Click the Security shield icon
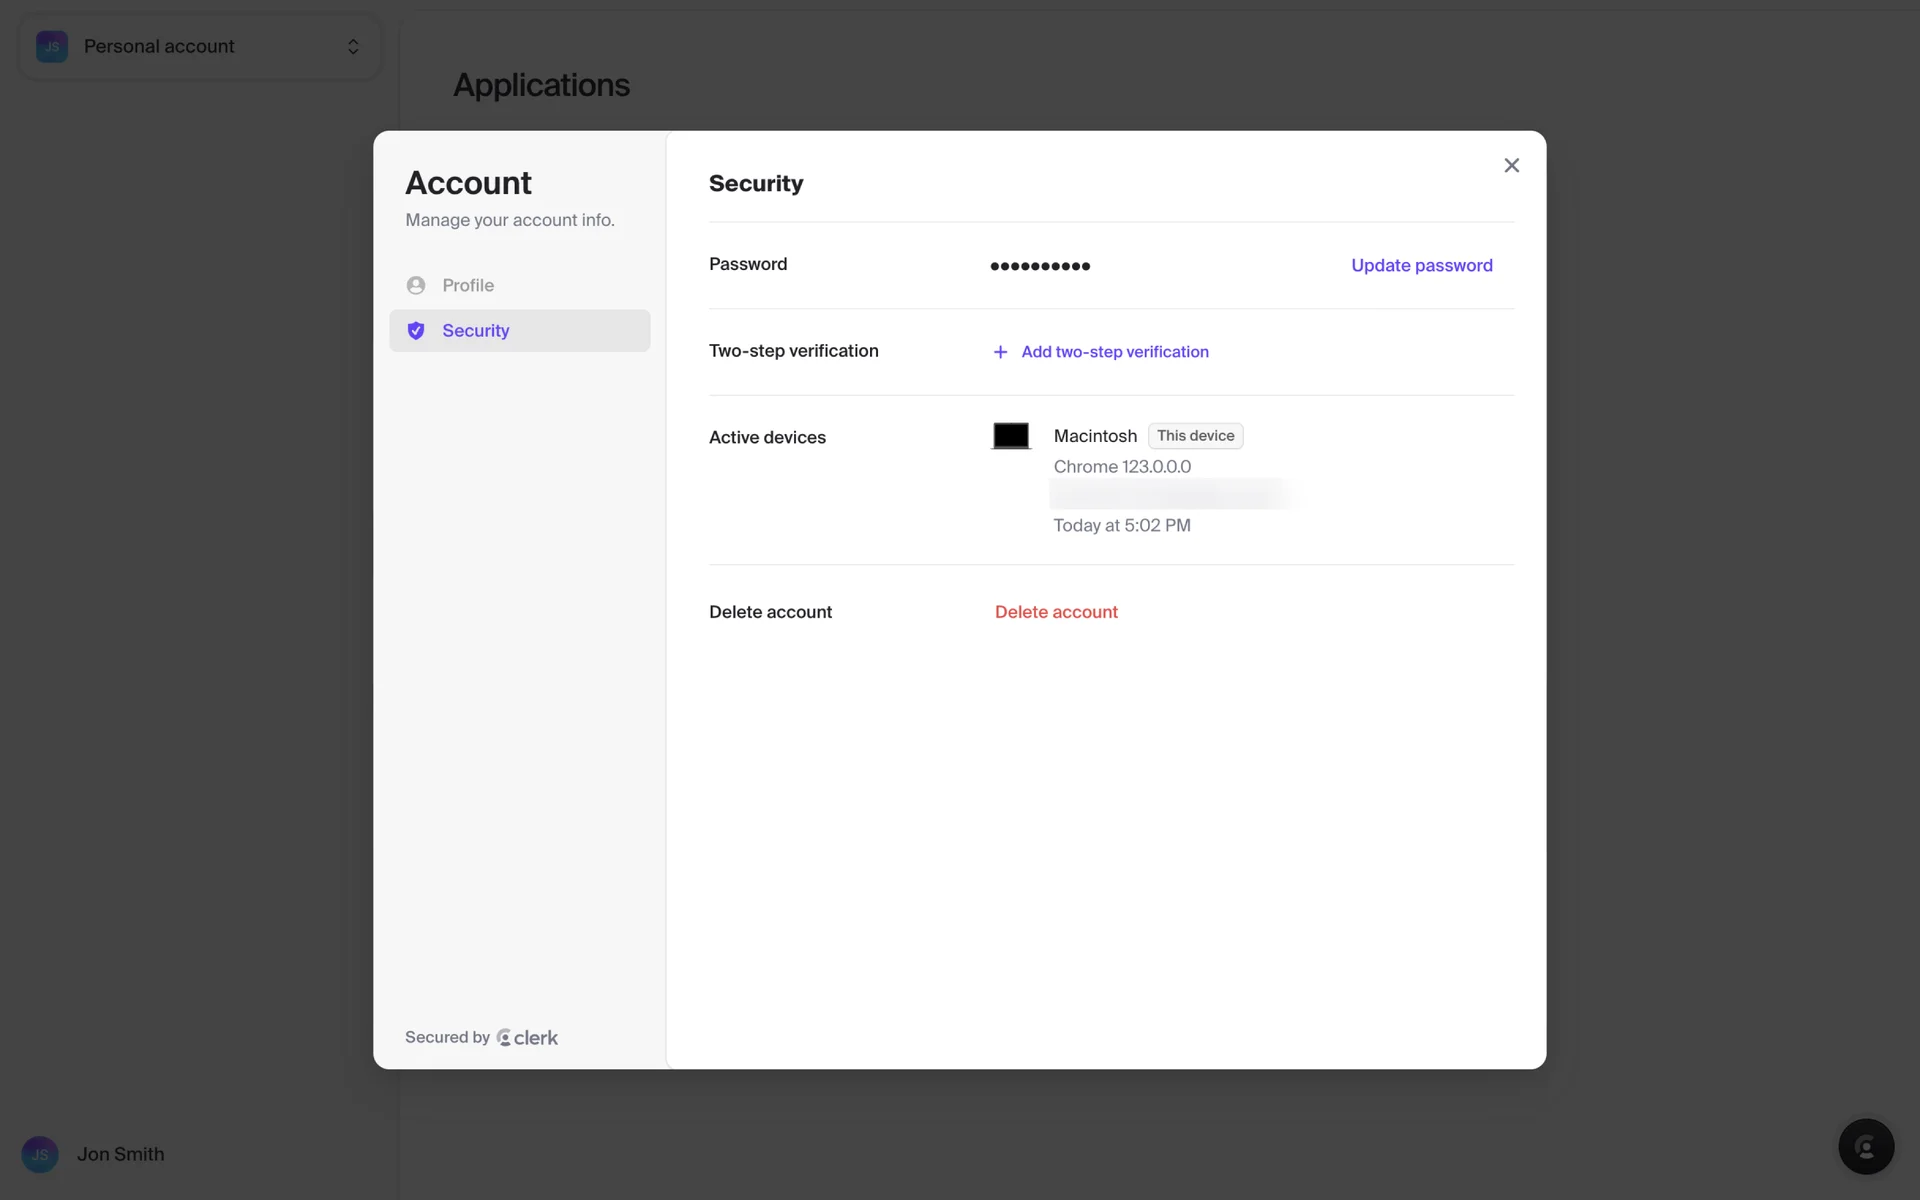This screenshot has height=1200, width=1920. pos(416,331)
